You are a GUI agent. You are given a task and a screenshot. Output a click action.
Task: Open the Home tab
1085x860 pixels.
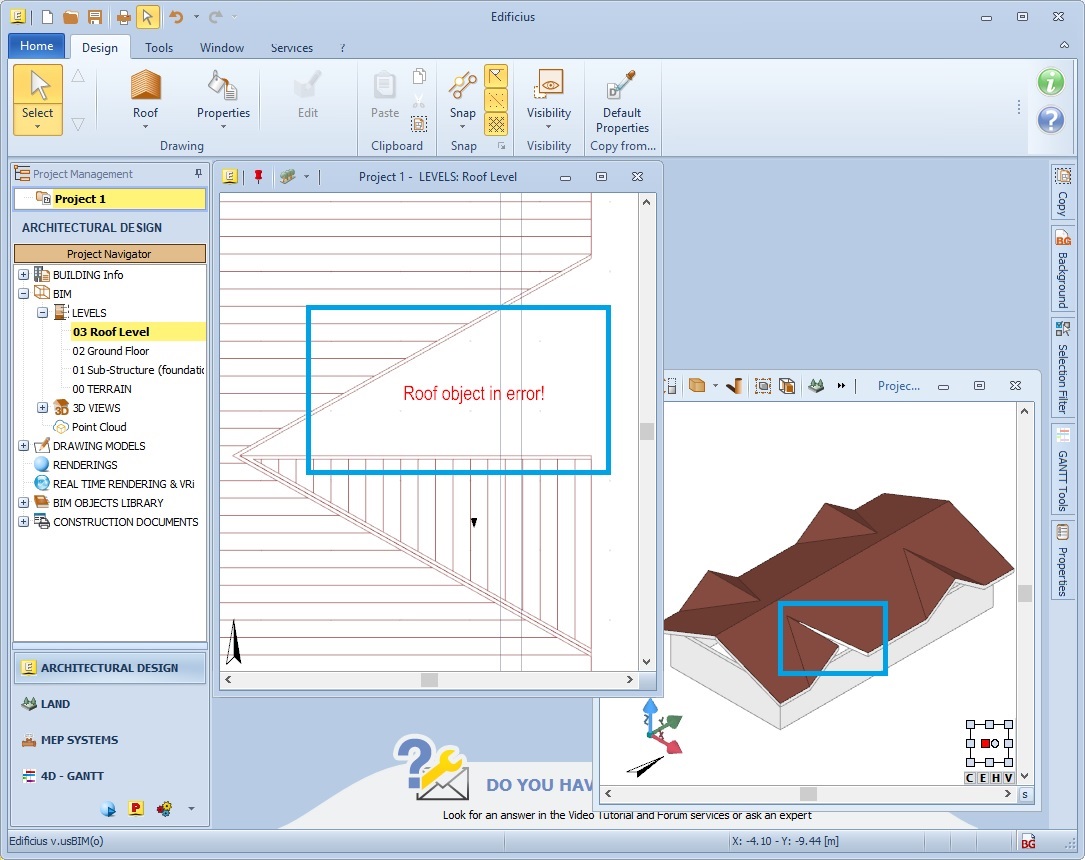pos(37,46)
